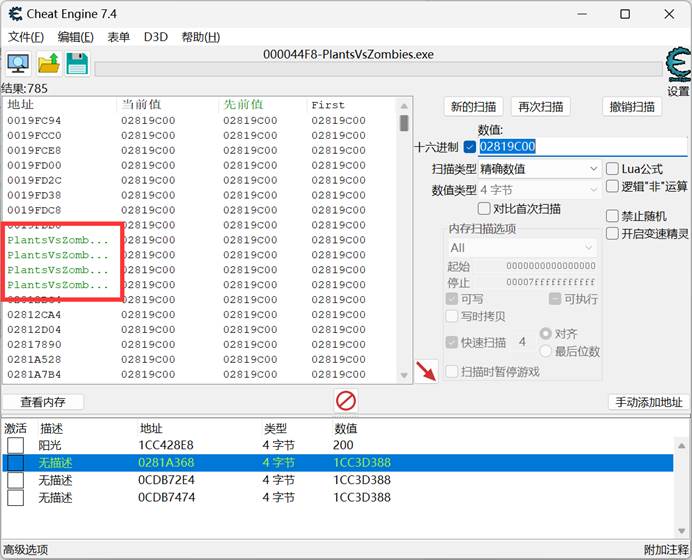The height and width of the screenshot is (560, 692).
Task: Toggle the 写时拷贝 checkbox
Action: coord(452,316)
